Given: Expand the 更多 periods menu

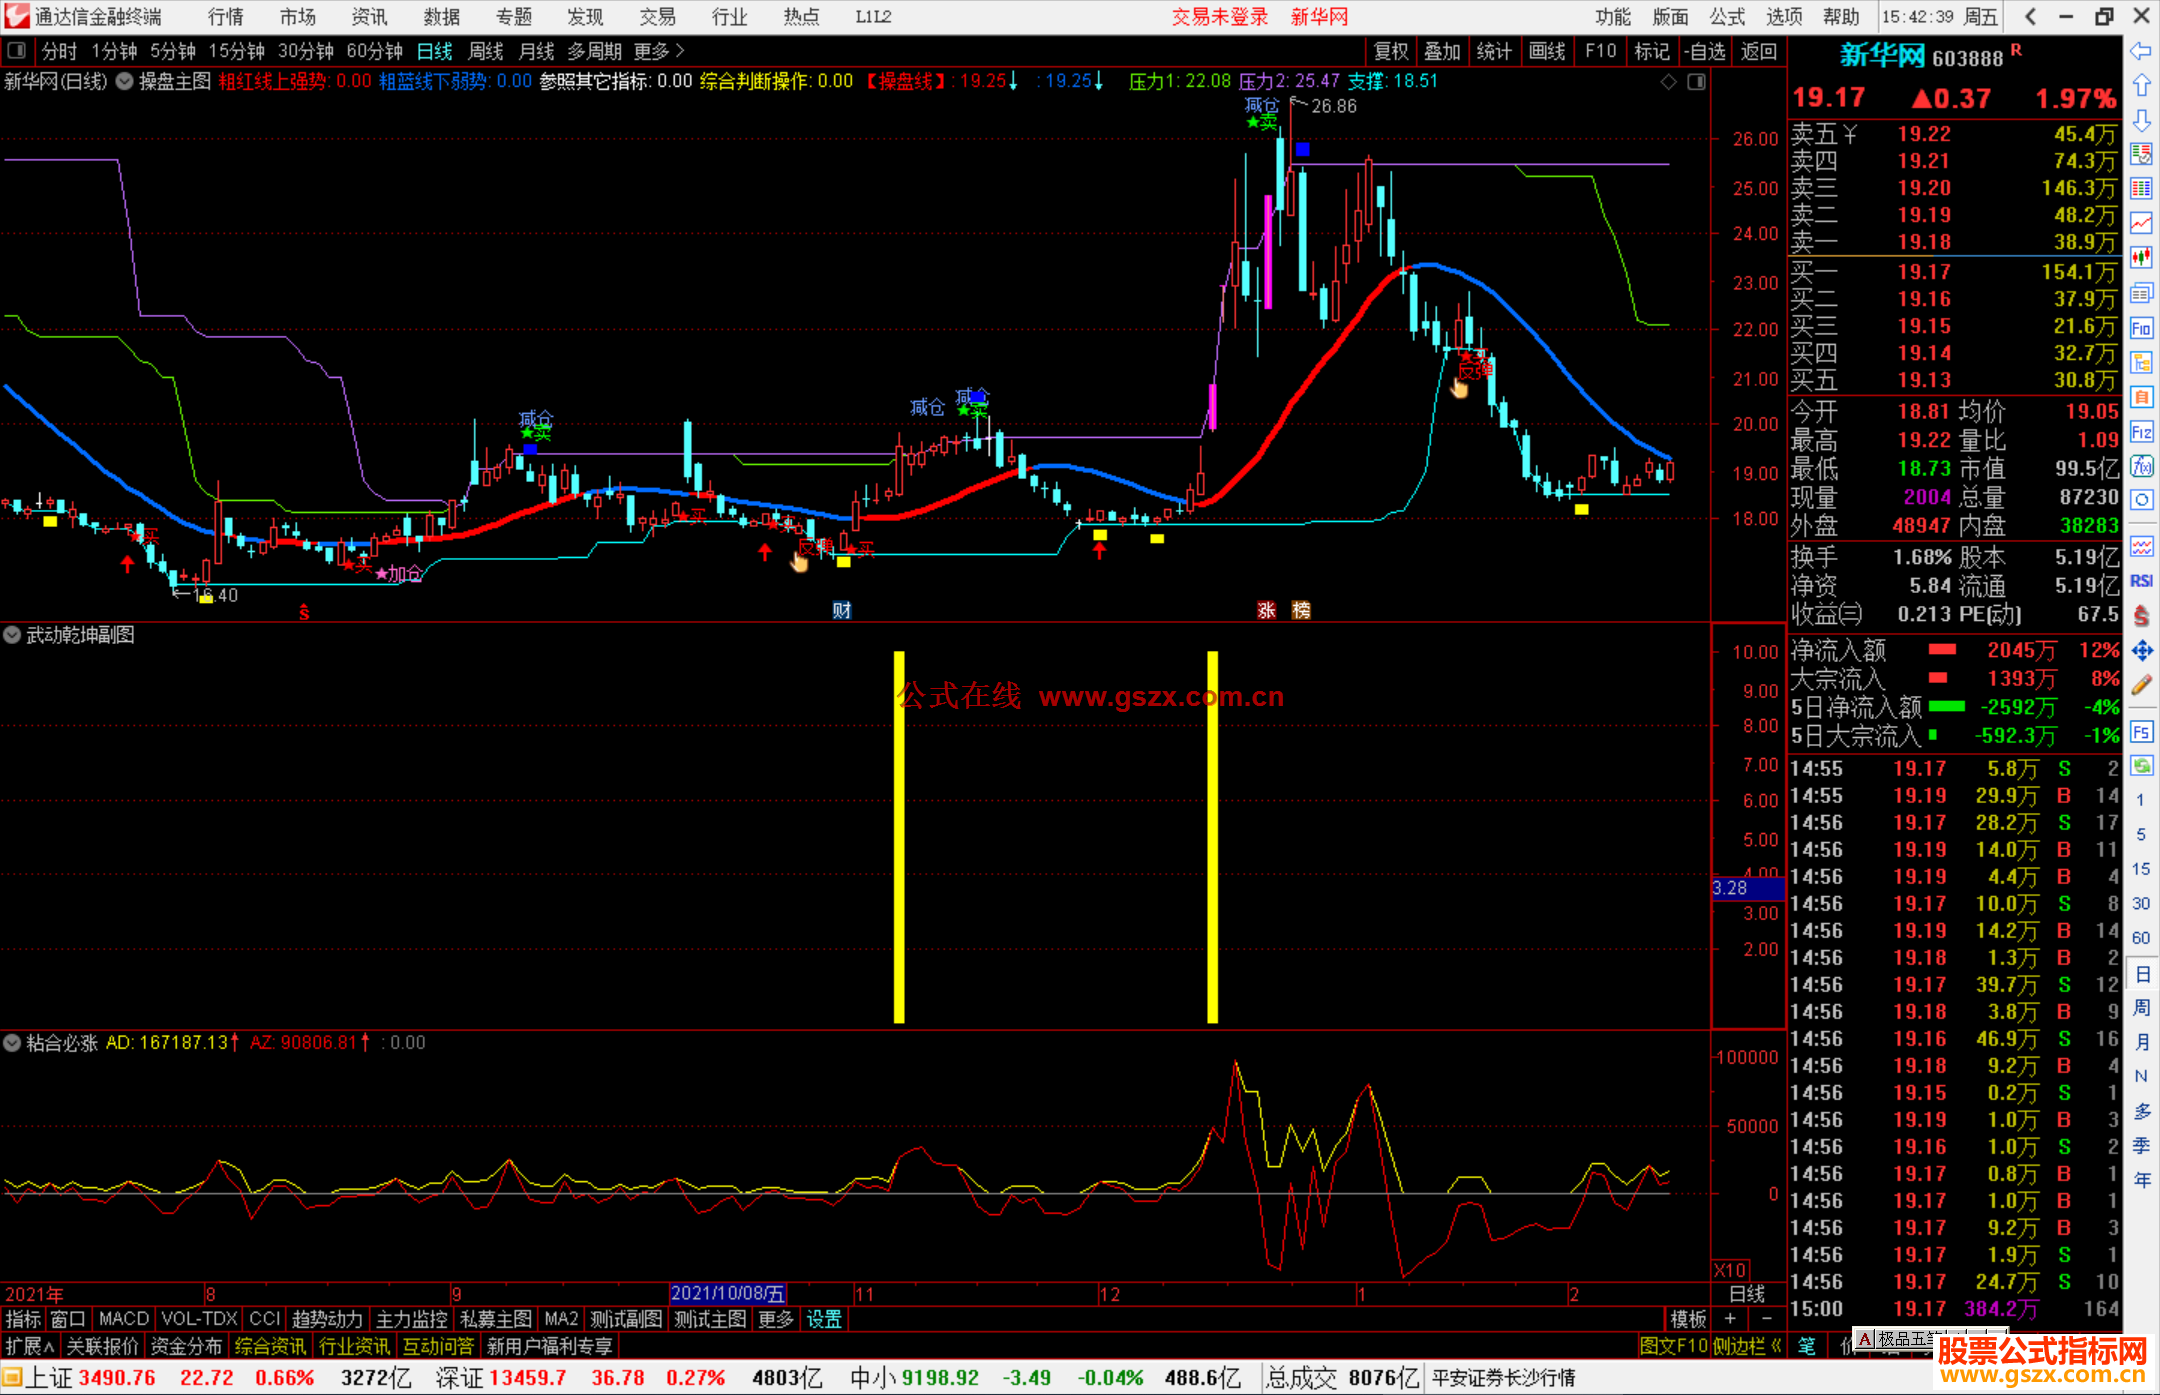Looking at the screenshot, I should pos(659,51).
